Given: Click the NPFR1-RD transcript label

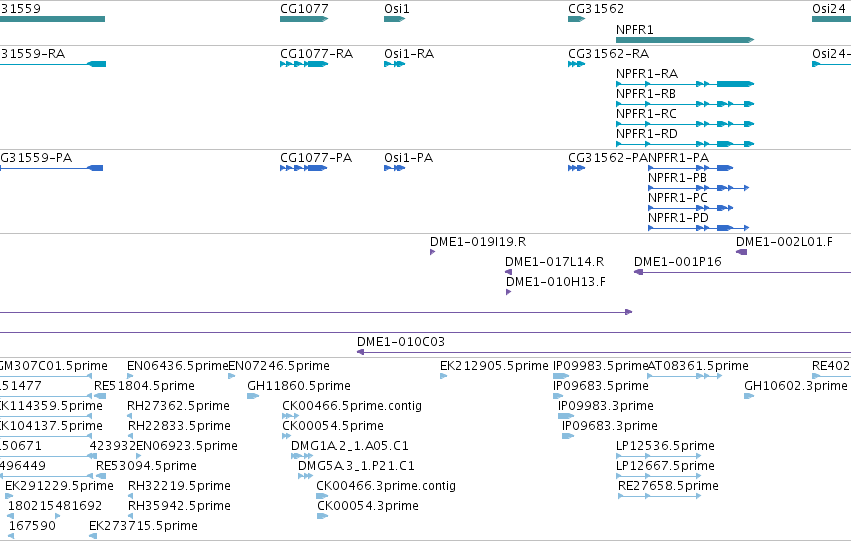Looking at the screenshot, I should pyautogui.click(x=646, y=133).
